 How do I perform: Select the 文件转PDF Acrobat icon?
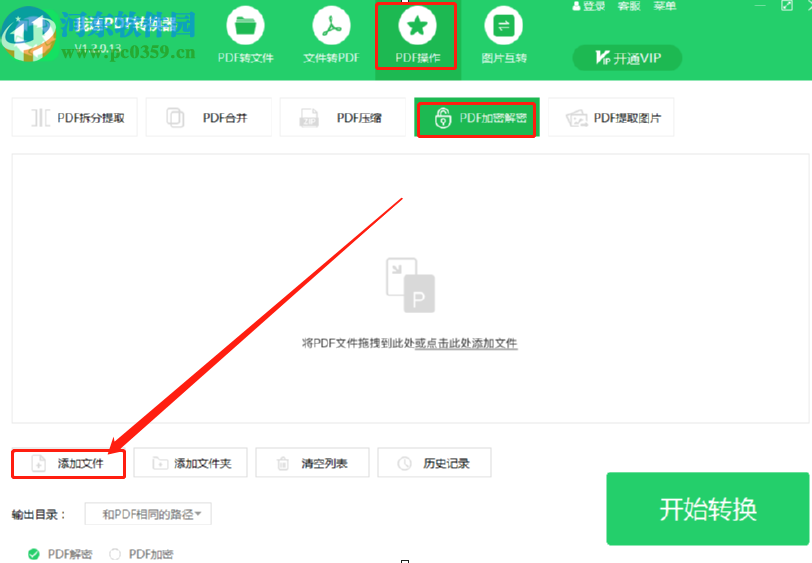point(331,25)
